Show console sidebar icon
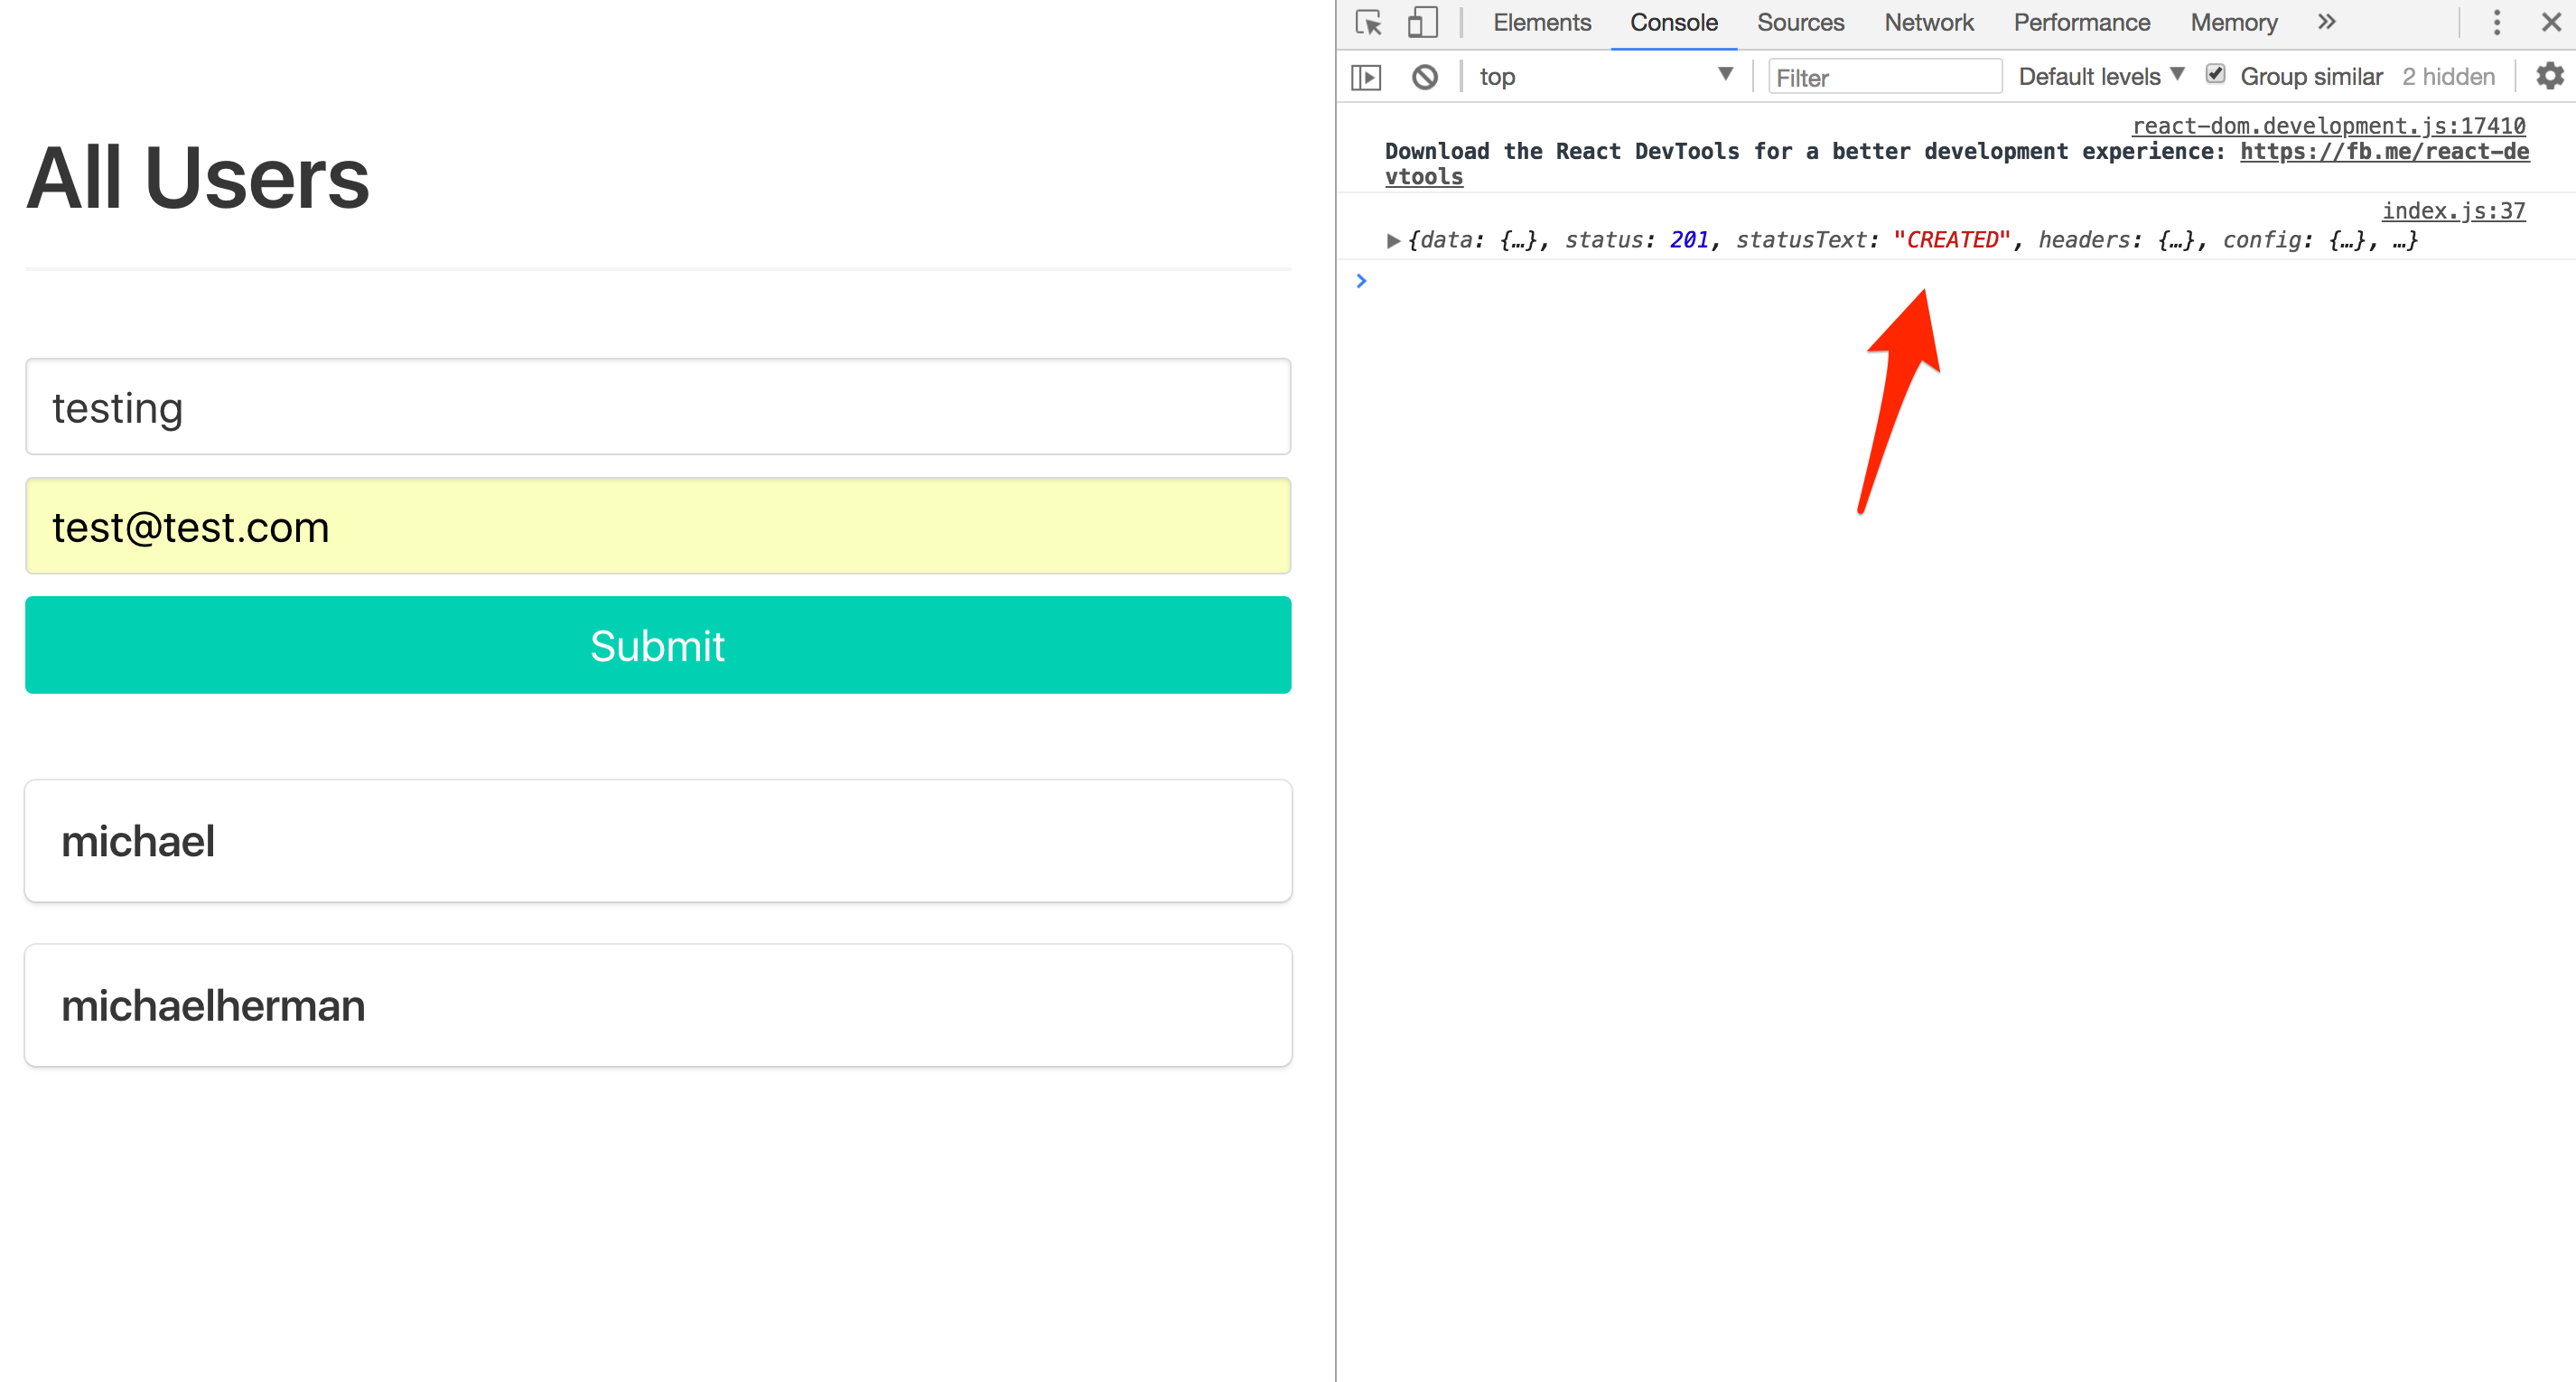Screen dimensions: 2576x1382 coord(1366,77)
